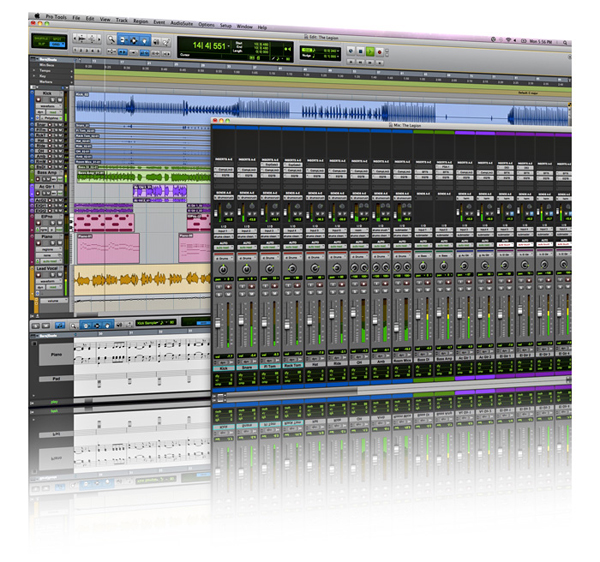Image resolution: width=600 pixels, height=562 pixels.
Task: Select the Scrubber speaker tool
Action: [156, 41]
